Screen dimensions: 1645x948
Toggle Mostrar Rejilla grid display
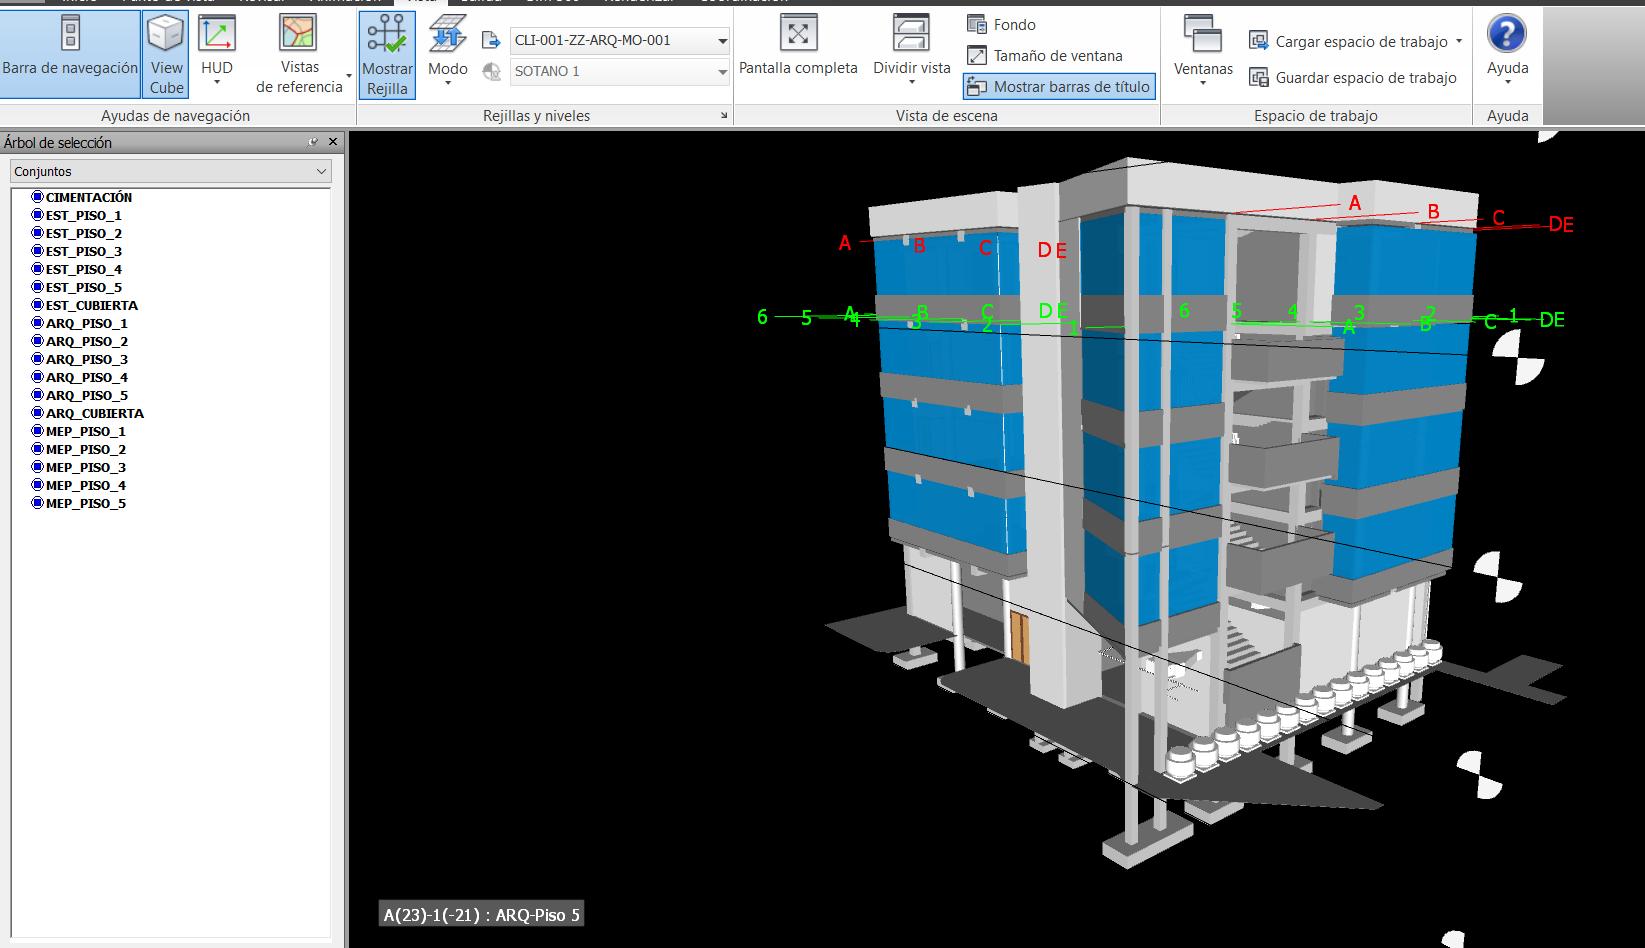387,54
